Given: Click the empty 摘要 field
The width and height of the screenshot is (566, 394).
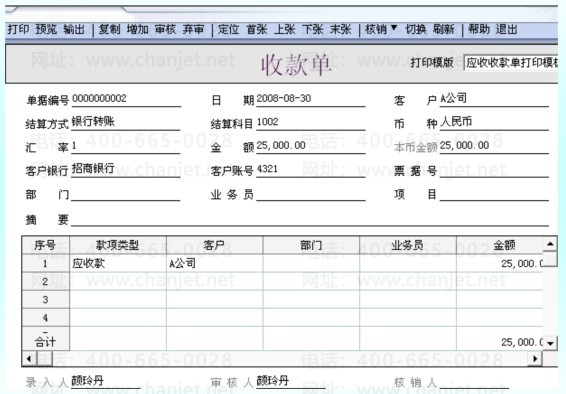Looking at the screenshot, I should 310,219.
